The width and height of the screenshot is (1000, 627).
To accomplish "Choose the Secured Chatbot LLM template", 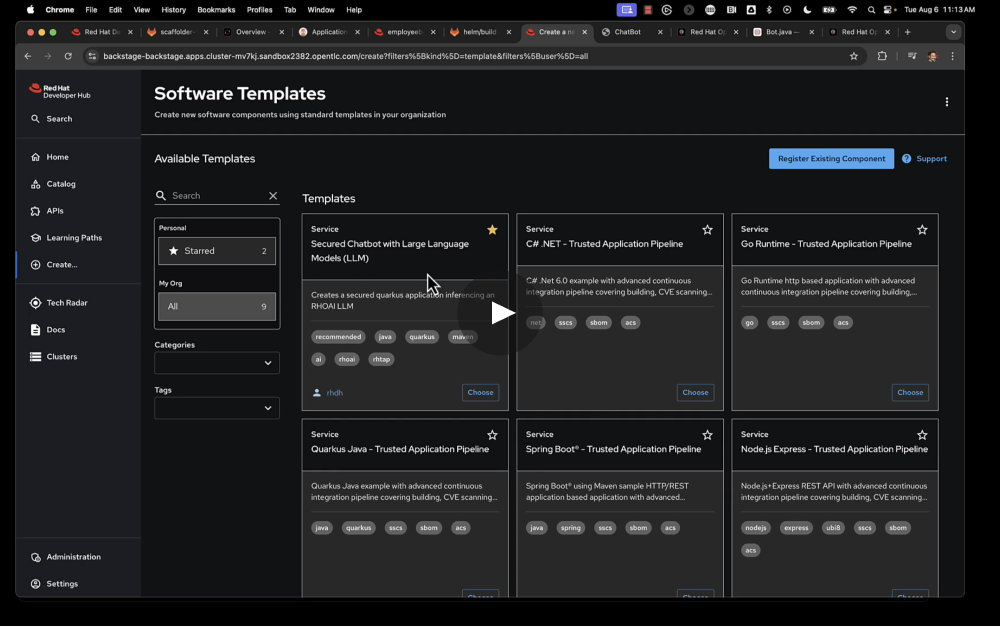I will point(480,392).
